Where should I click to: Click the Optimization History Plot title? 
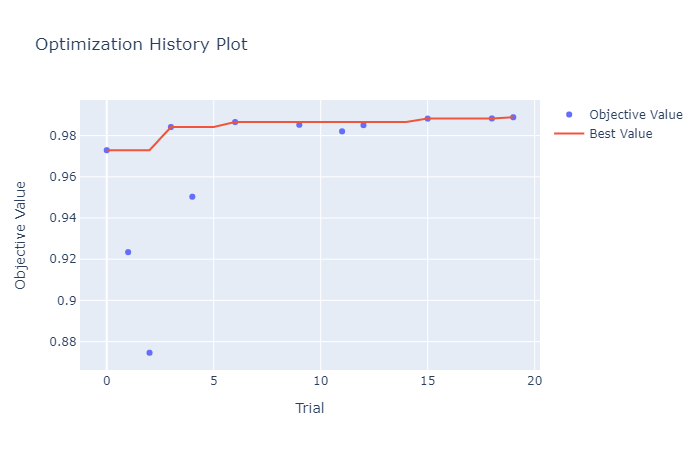[141, 45]
